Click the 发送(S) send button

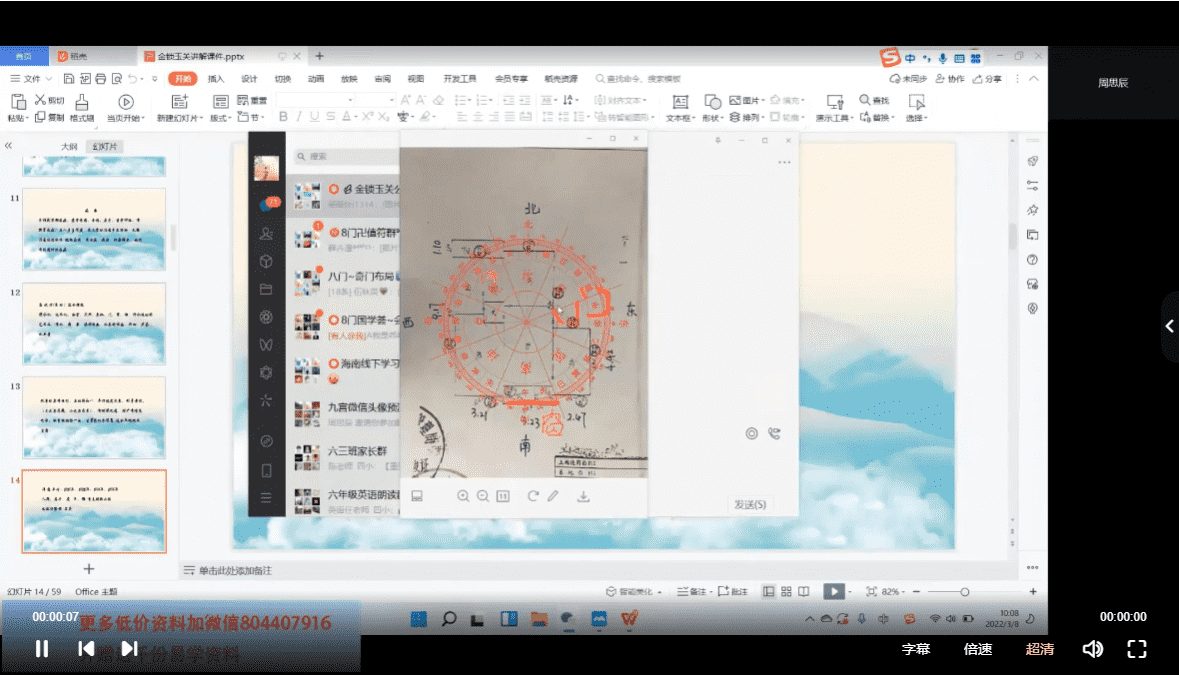tap(750, 505)
